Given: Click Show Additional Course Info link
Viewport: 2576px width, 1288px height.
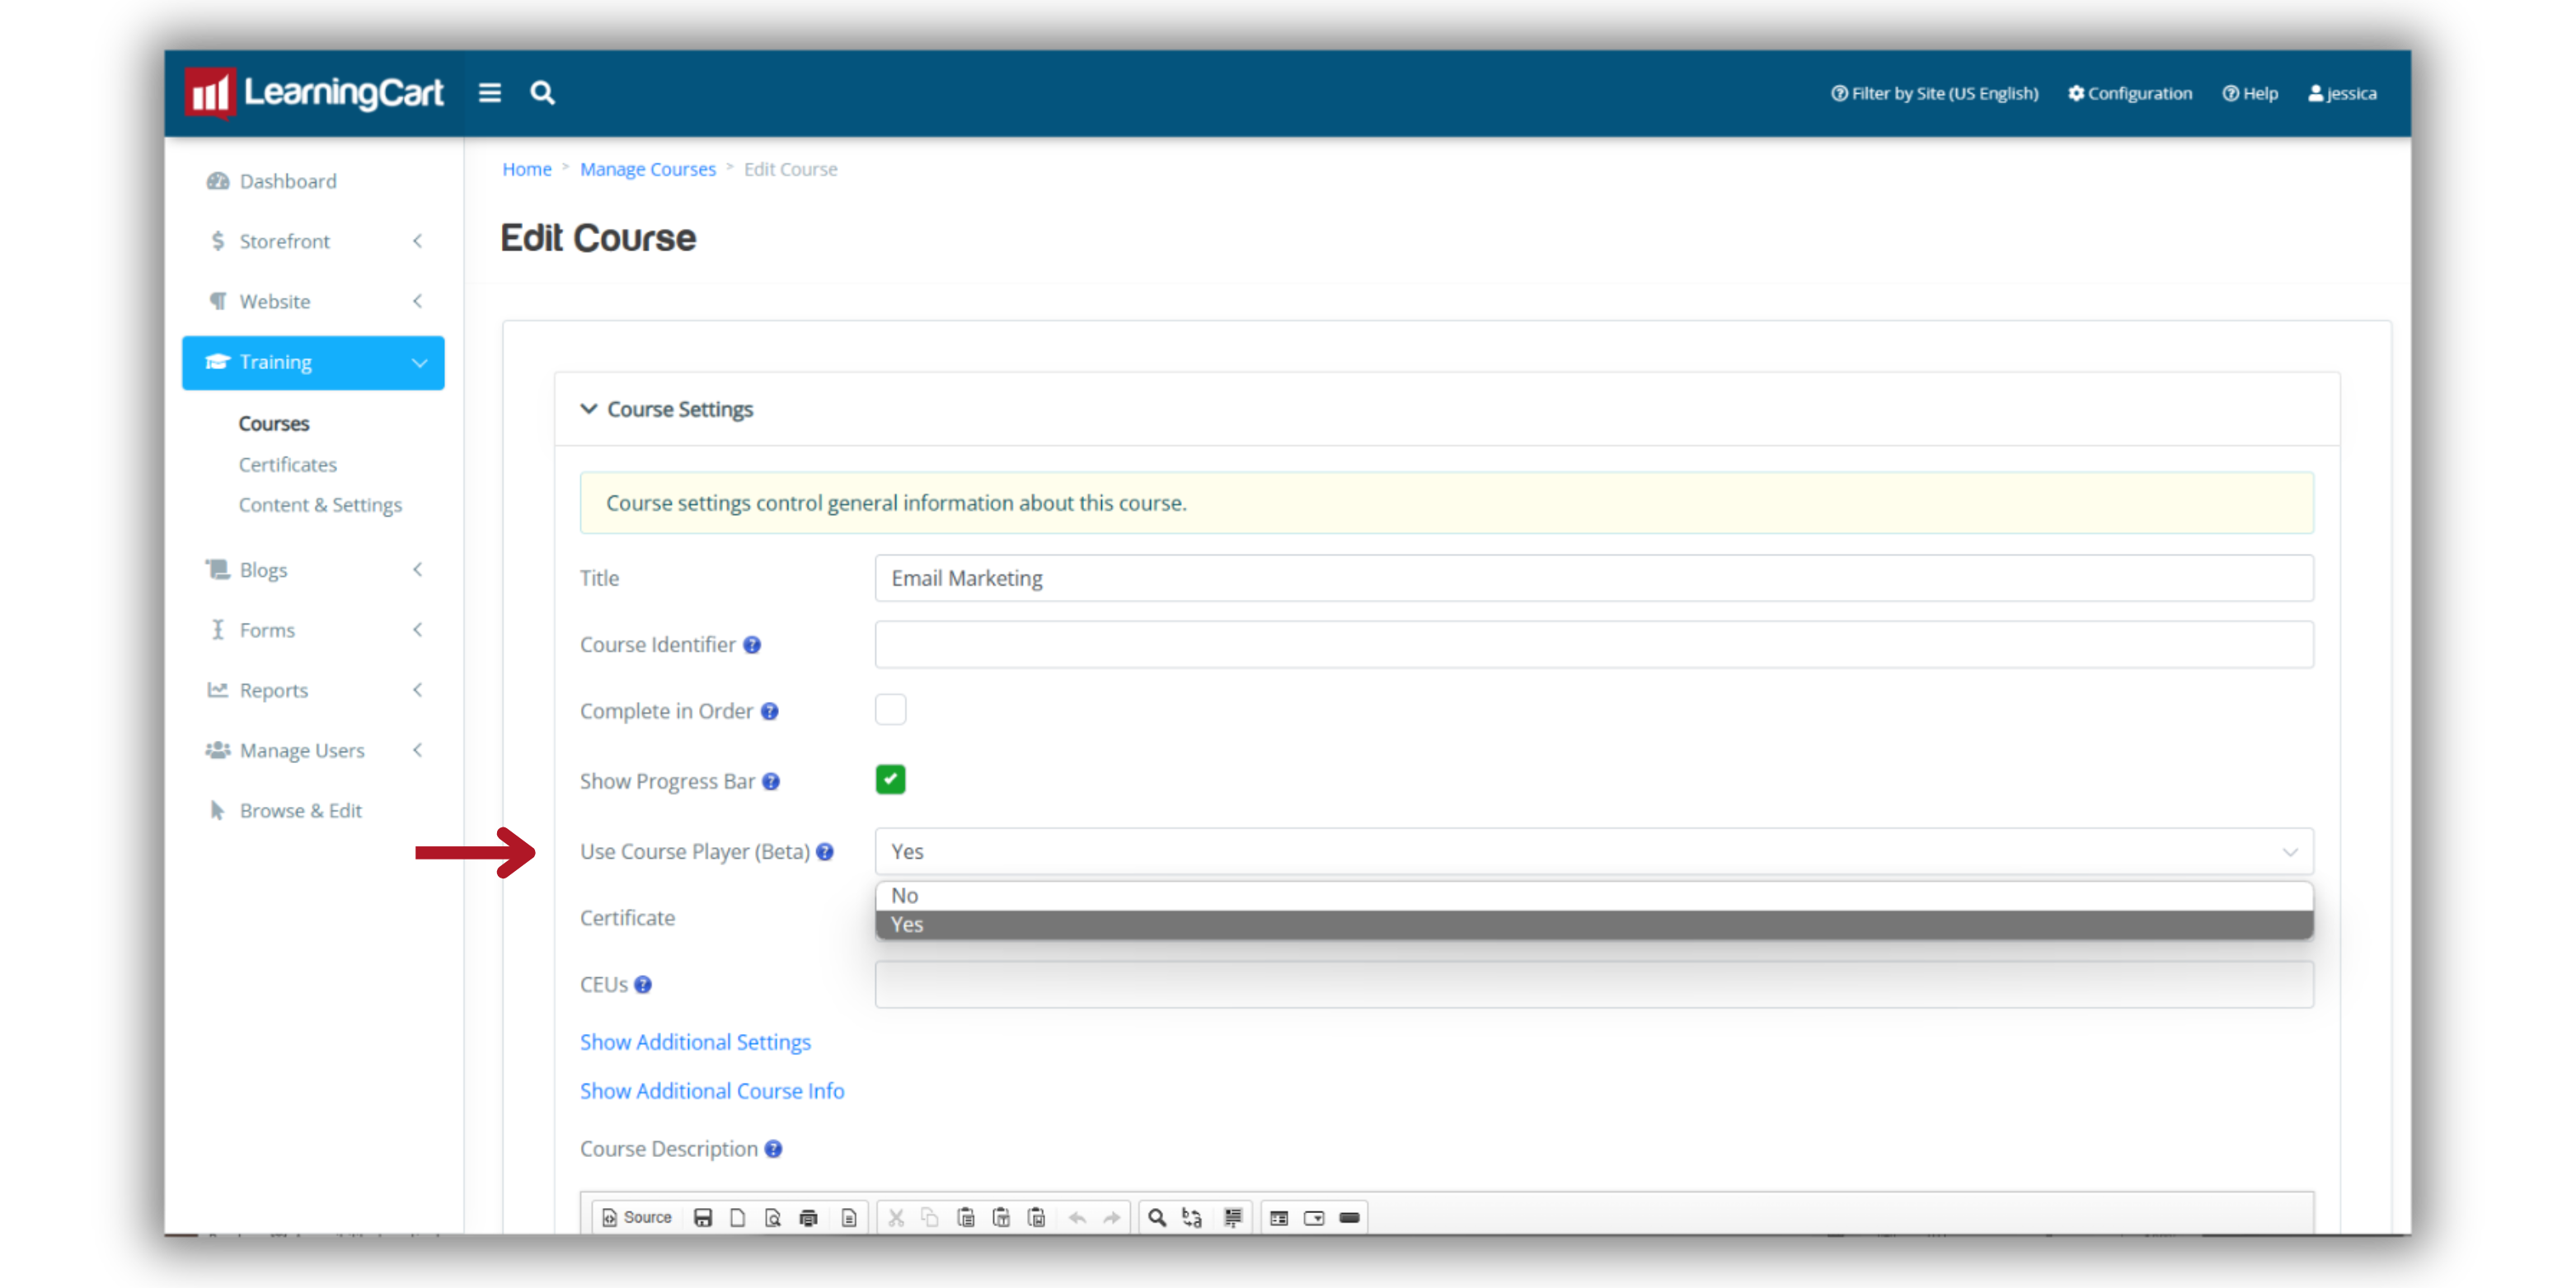Looking at the screenshot, I should click(x=712, y=1091).
